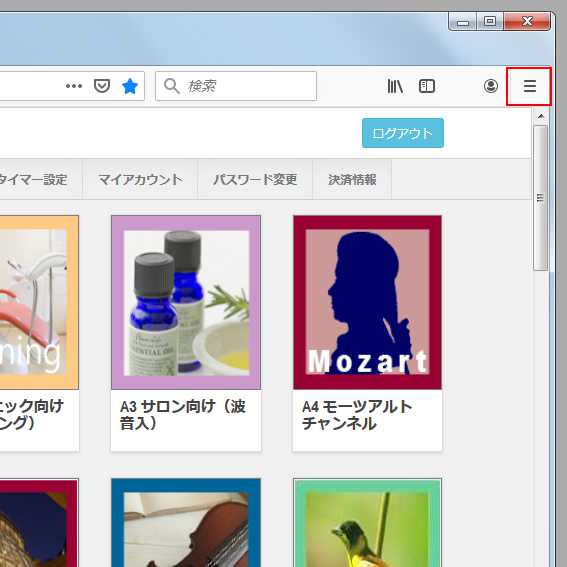Viewport: 567px width, 567px height.
Task: Open the Firefox hamburger menu
Action: point(529,86)
